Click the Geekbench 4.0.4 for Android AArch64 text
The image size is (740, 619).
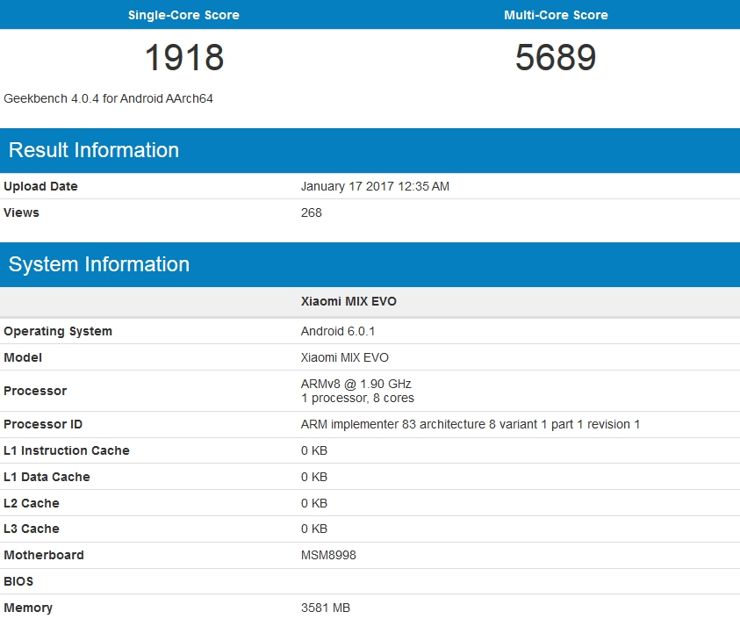coord(108,99)
